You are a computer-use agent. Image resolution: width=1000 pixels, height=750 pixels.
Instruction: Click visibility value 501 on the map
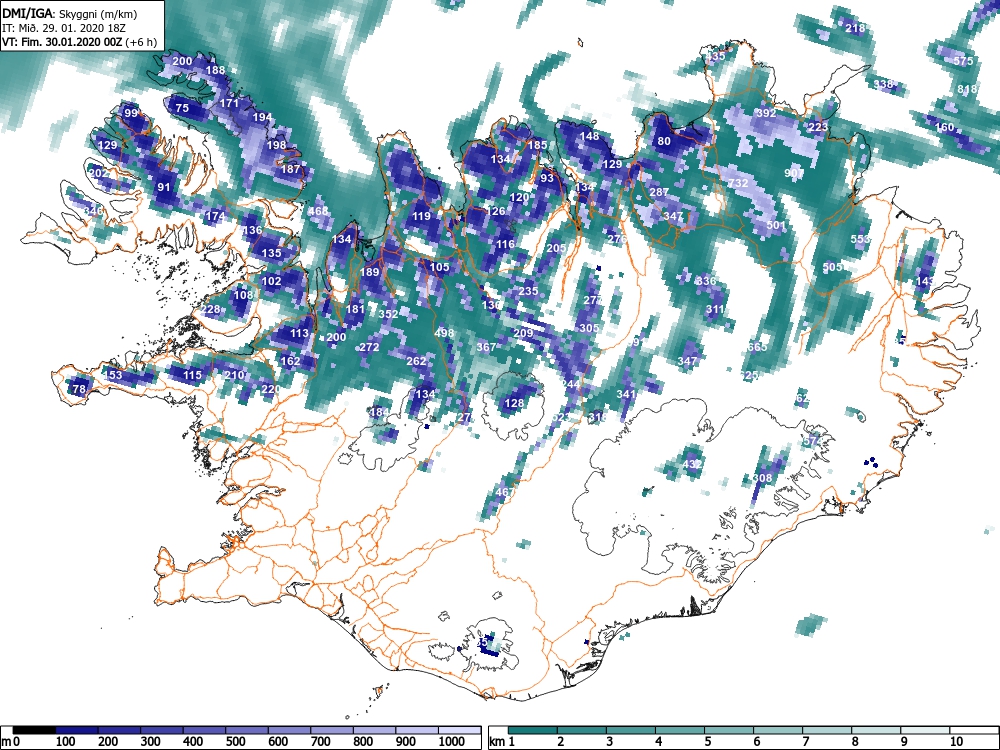pos(776,225)
